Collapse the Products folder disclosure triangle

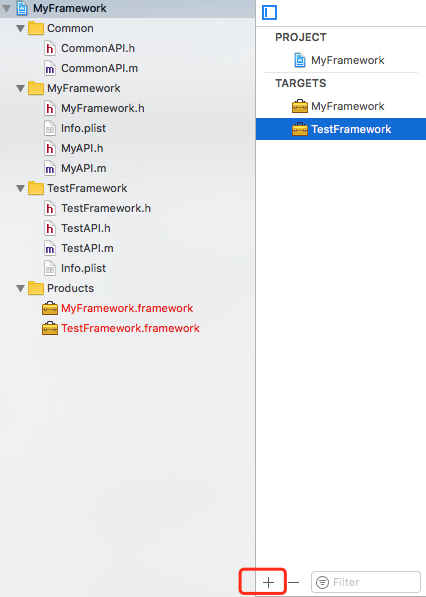(21, 288)
